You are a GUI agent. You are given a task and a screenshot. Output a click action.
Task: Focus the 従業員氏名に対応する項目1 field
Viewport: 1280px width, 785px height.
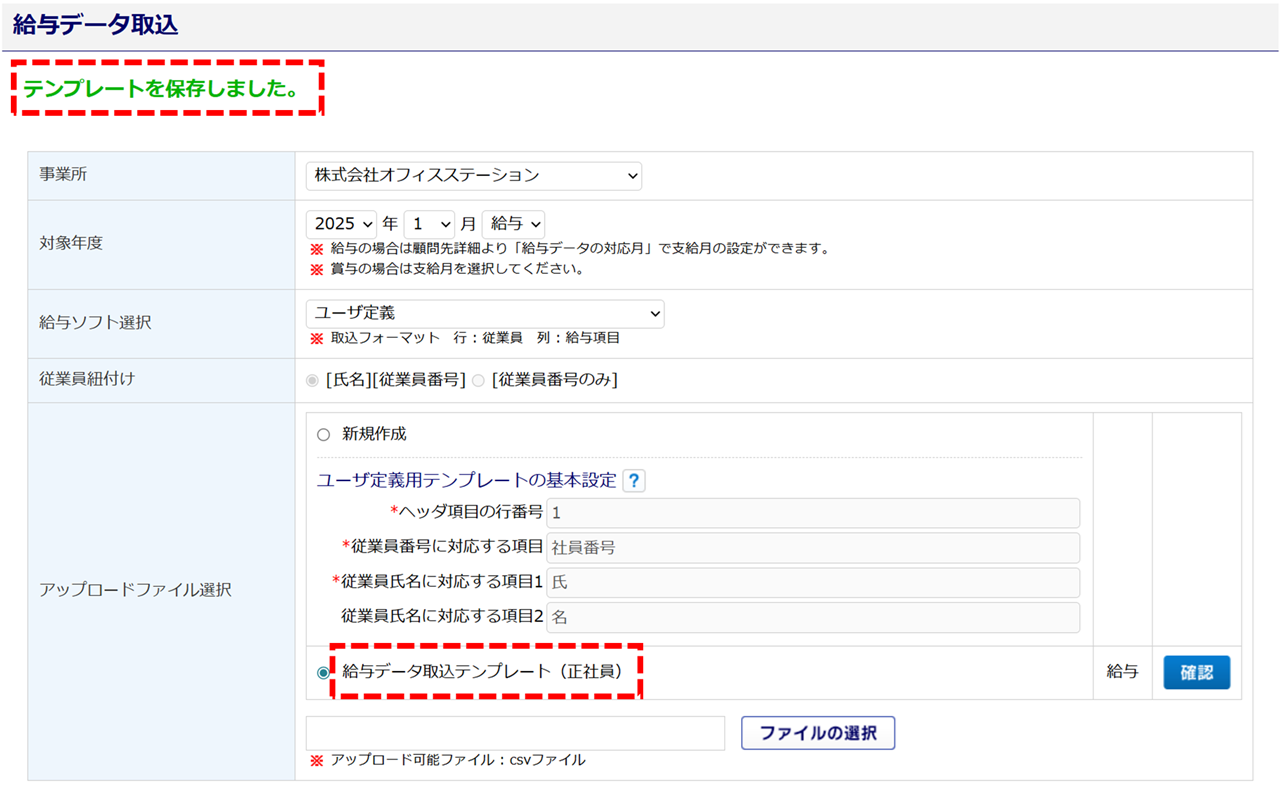[x=813, y=583]
